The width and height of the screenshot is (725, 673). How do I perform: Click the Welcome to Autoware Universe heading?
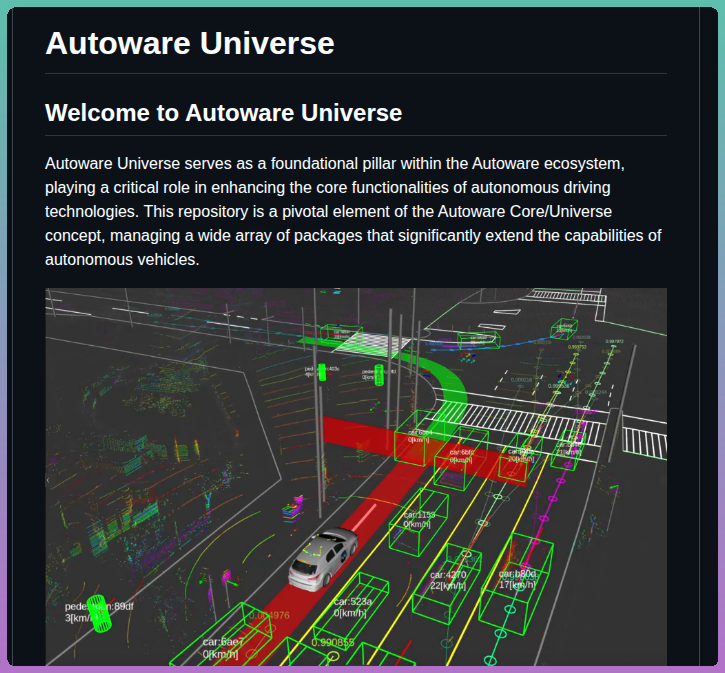(x=223, y=113)
